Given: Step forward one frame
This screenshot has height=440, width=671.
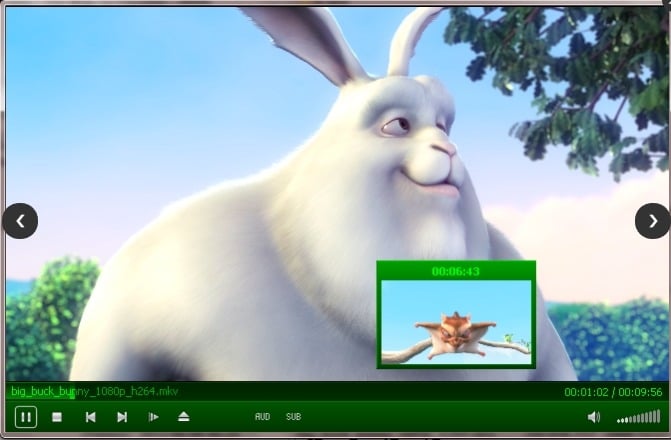Looking at the screenshot, I should (153, 417).
